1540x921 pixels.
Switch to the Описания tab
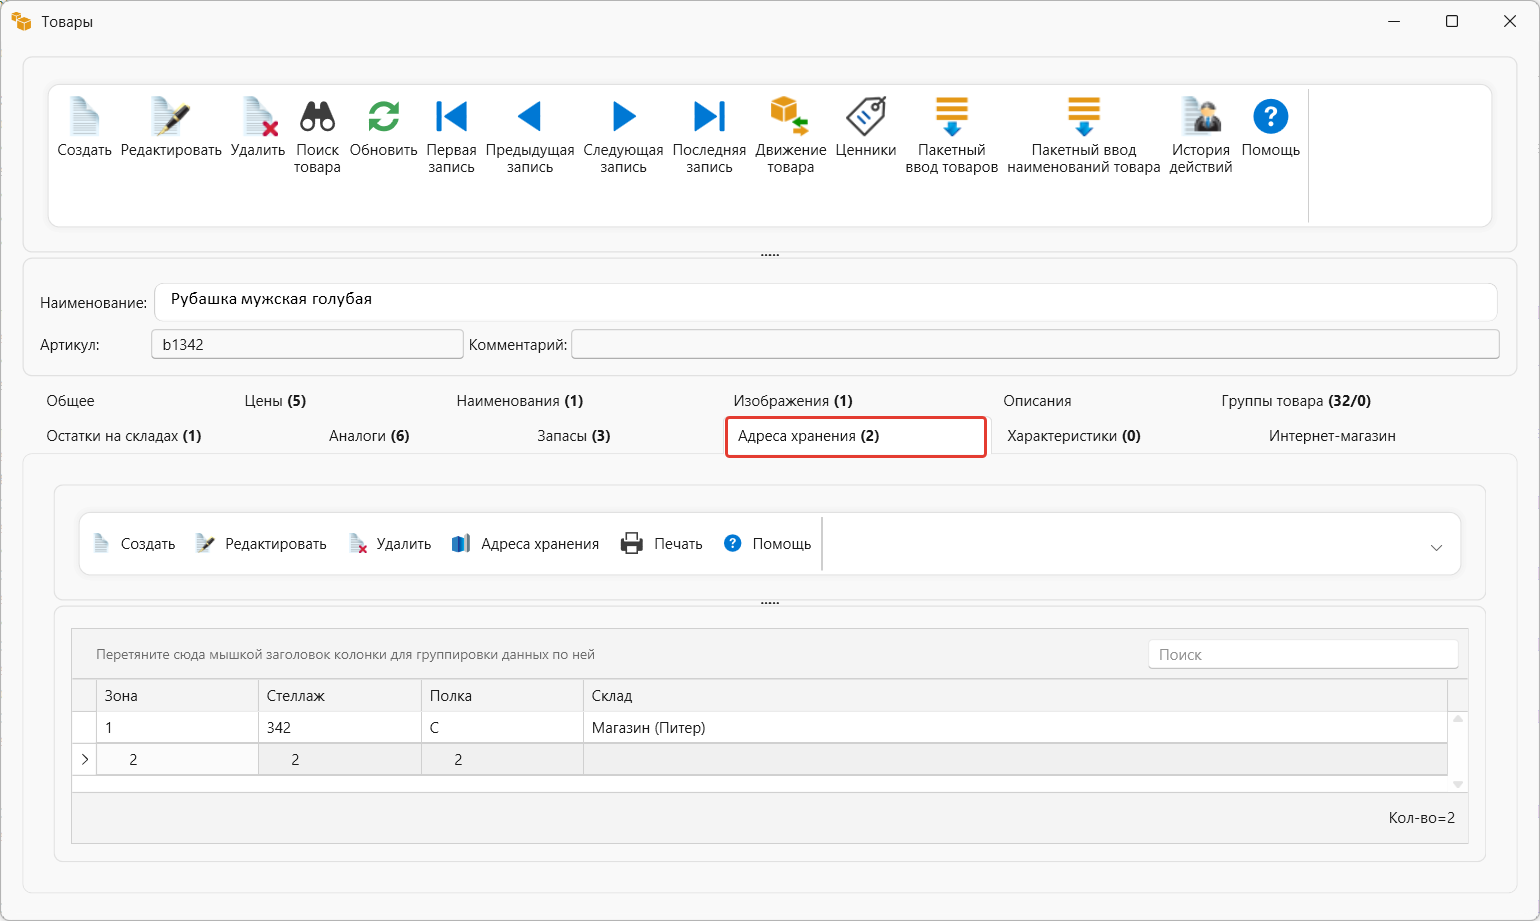point(1037,401)
